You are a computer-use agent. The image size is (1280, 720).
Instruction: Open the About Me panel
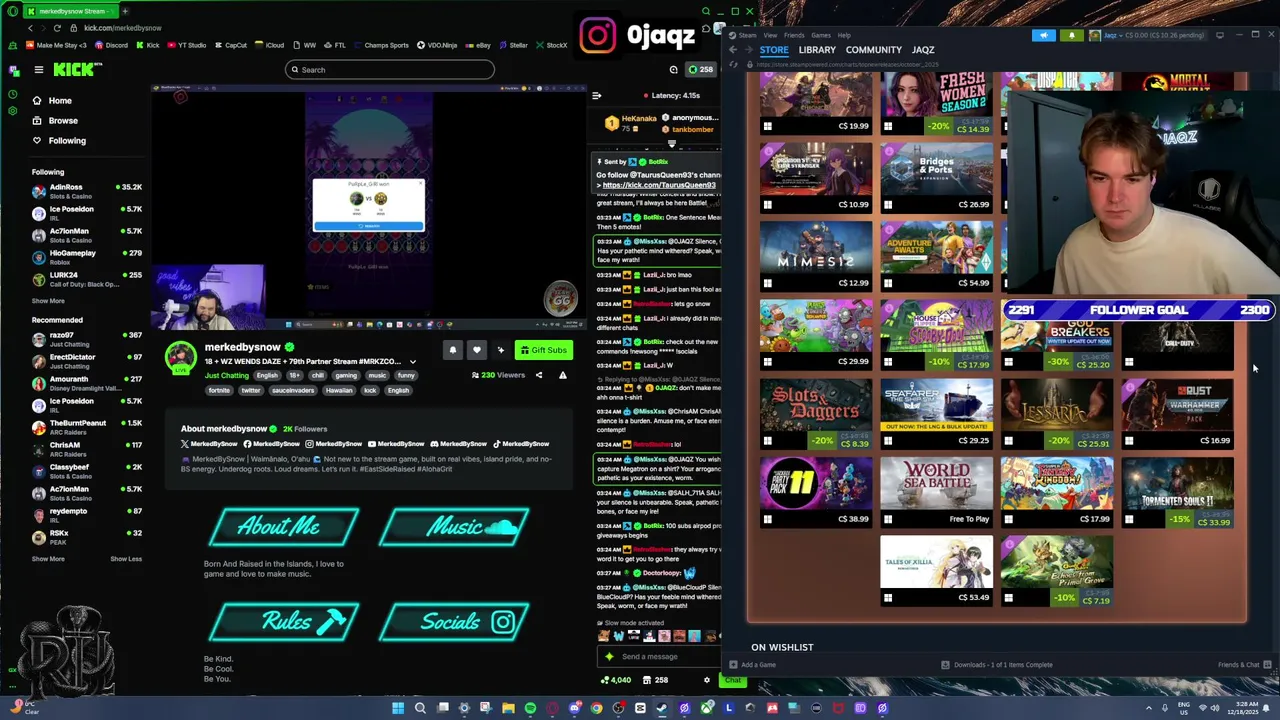(283, 527)
